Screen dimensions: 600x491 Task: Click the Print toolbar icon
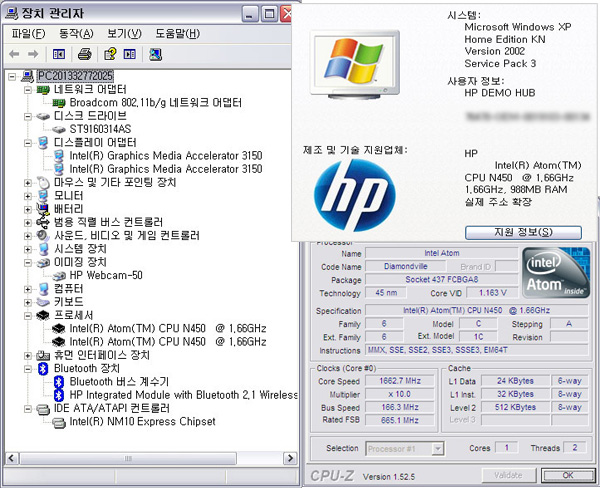point(85,54)
